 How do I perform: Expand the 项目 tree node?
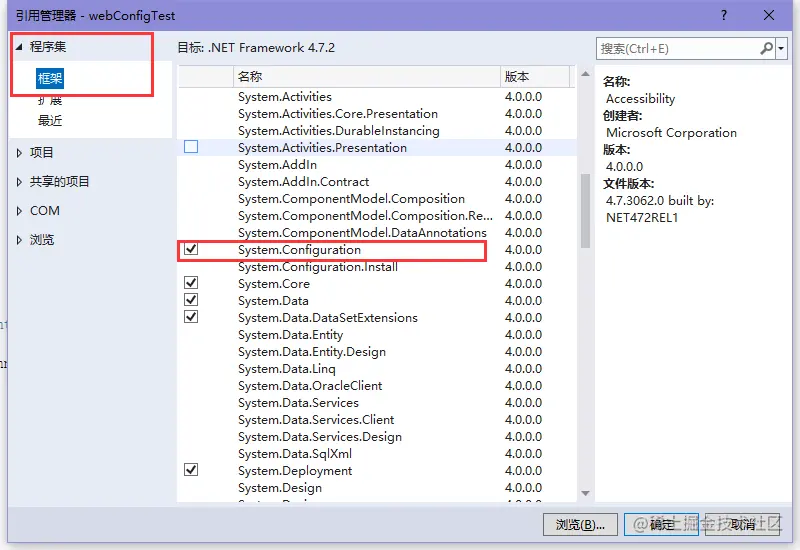pyautogui.click(x=19, y=153)
